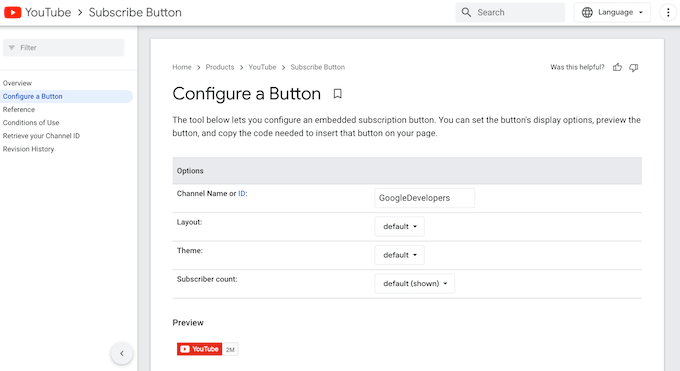Screen dimensions: 680x371
Task: Click the Products breadcrumb link
Action: click(220, 67)
